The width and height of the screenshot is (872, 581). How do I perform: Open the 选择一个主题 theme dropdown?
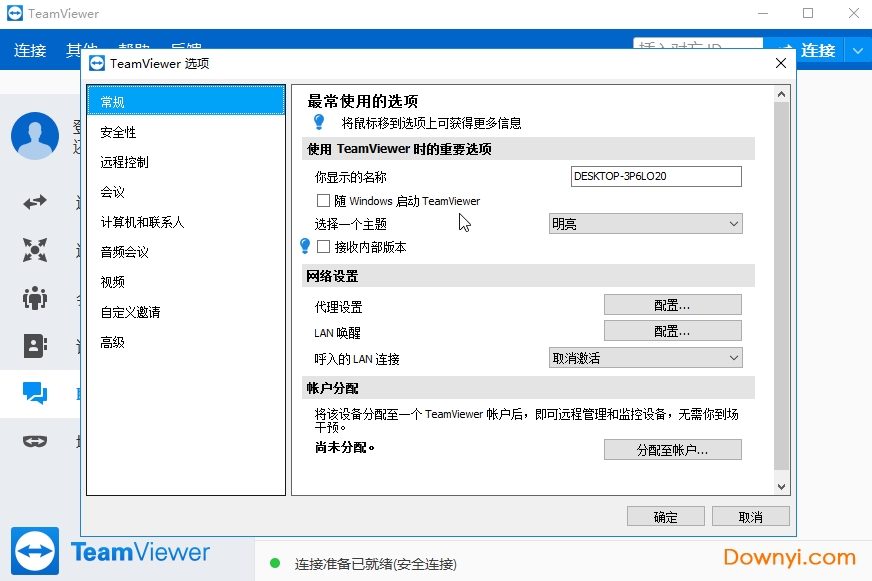[645, 224]
